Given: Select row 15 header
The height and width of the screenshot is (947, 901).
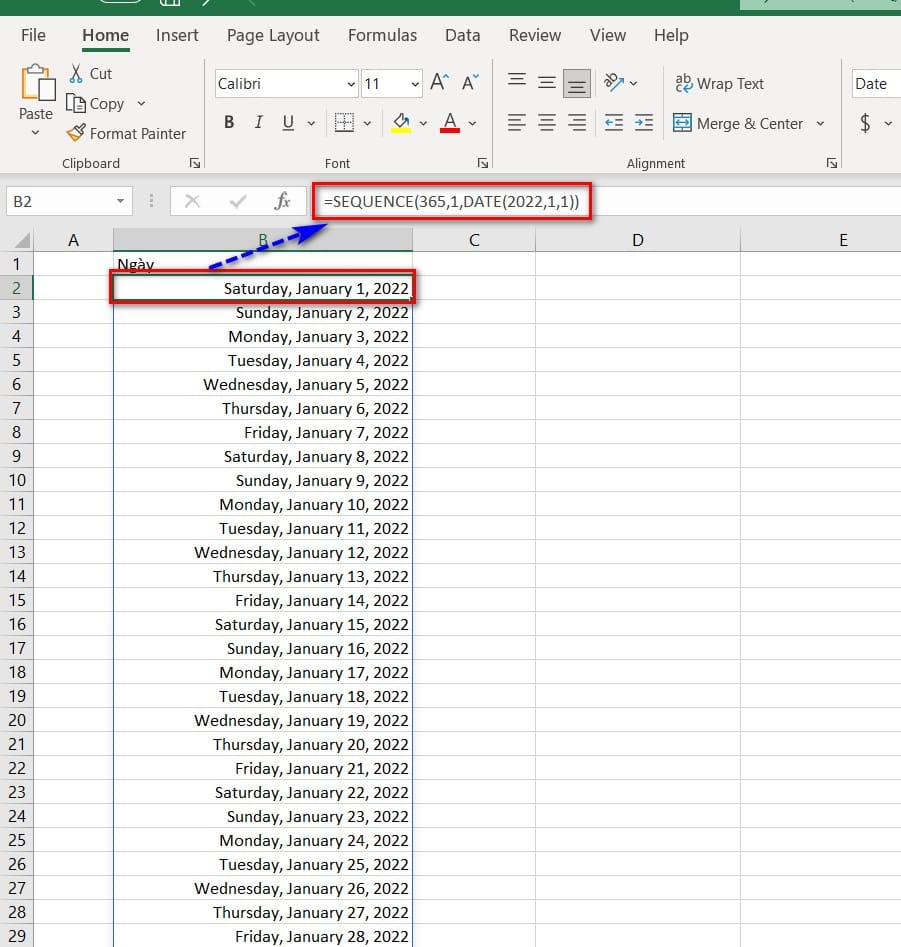Looking at the screenshot, I should 17,600.
